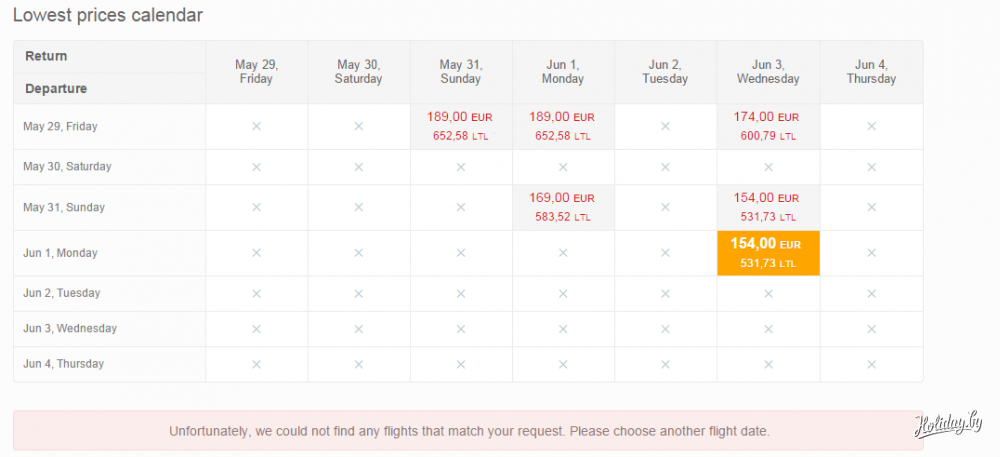
Task: Click Jun 2, Tuesday departure row label
Action: (64, 293)
